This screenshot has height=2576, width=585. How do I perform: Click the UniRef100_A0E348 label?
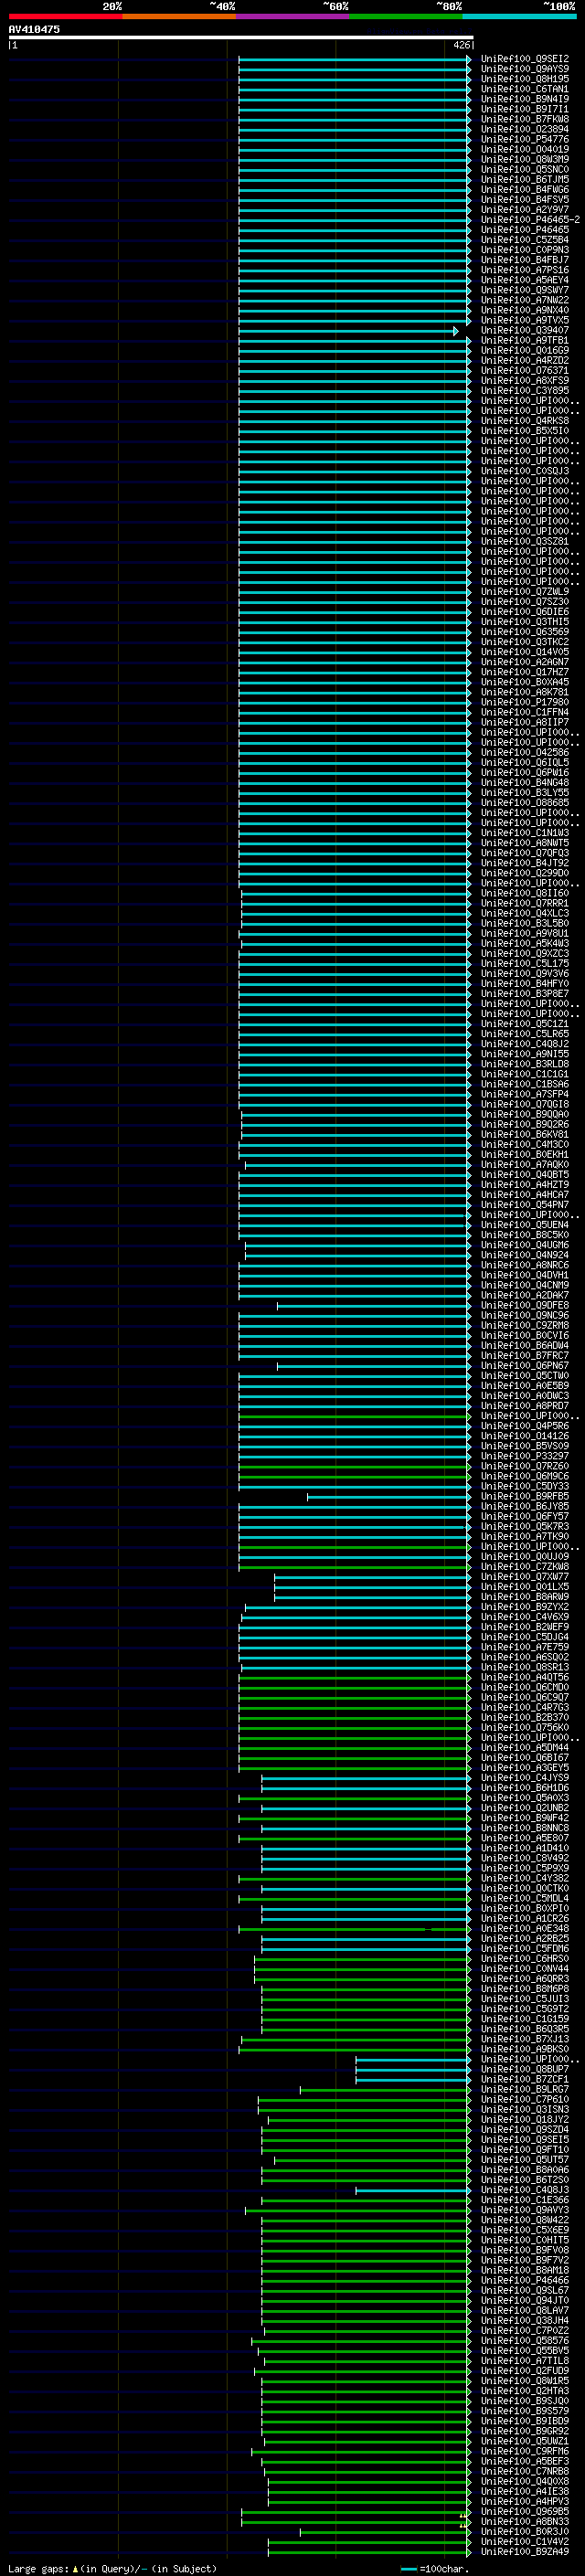point(525,1928)
